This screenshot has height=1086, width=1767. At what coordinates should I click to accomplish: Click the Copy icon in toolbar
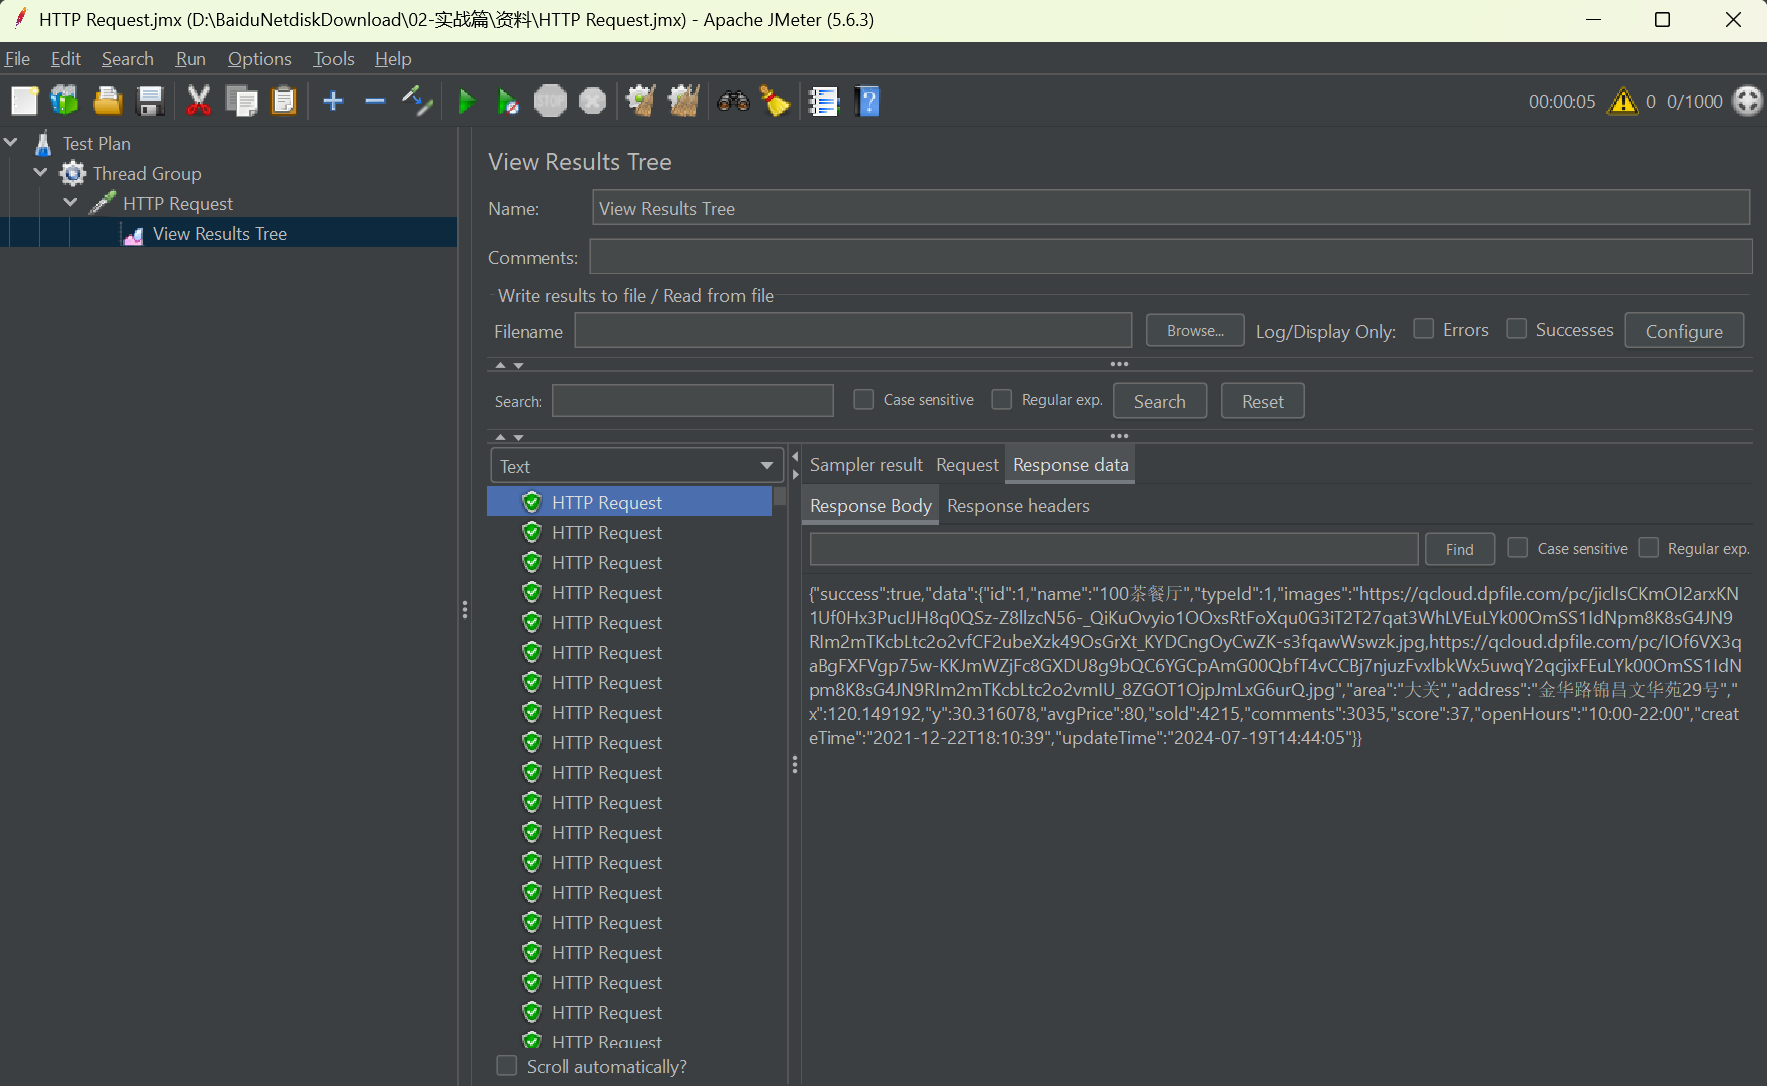(x=241, y=101)
